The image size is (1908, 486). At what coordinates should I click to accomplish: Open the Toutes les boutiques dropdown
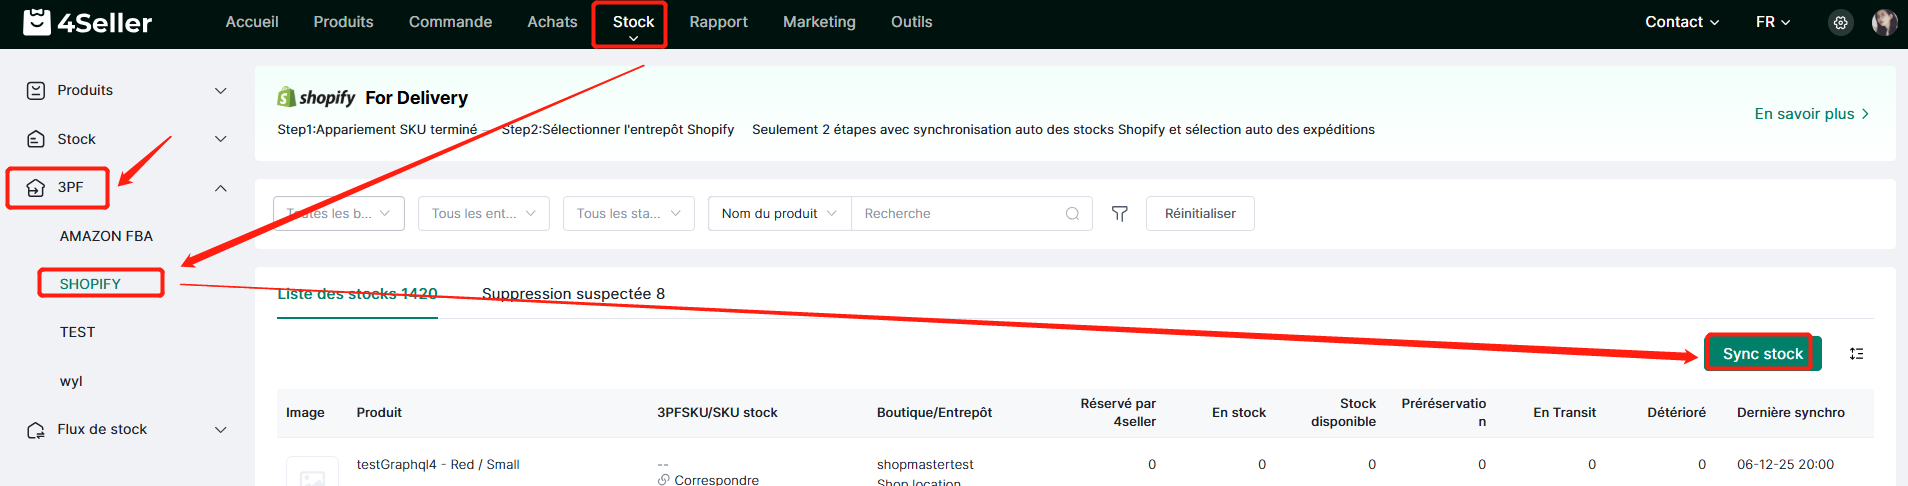pyautogui.click(x=339, y=214)
